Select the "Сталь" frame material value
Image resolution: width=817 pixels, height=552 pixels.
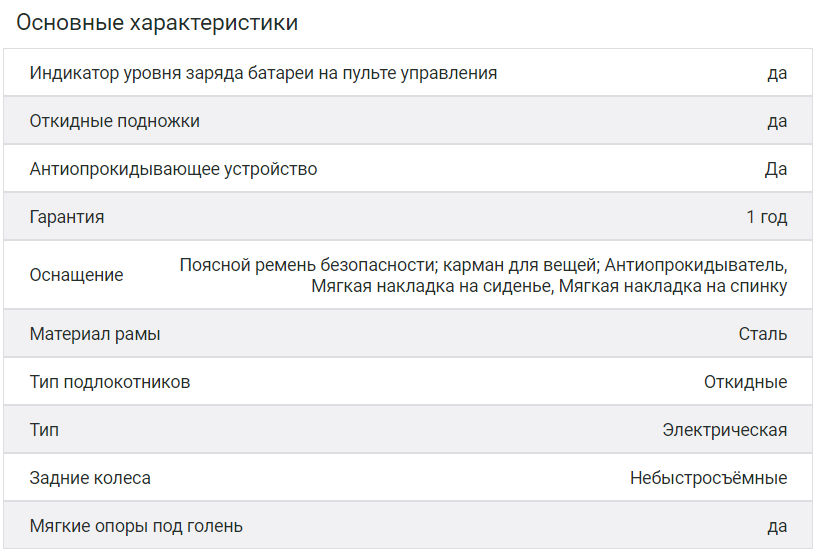(762, 334)
